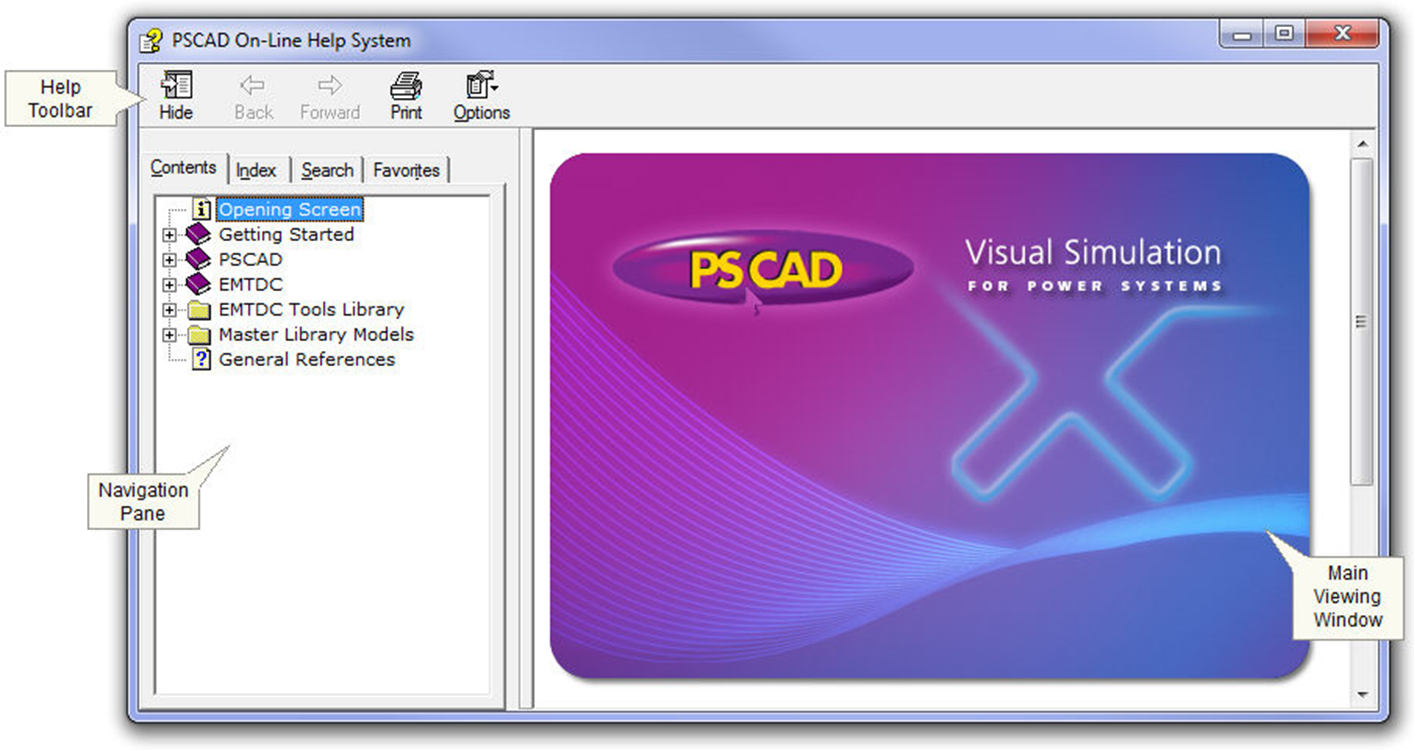1414x750 pixels.
Task: Select the PSCAD tree entry
Action: [250, 260]
